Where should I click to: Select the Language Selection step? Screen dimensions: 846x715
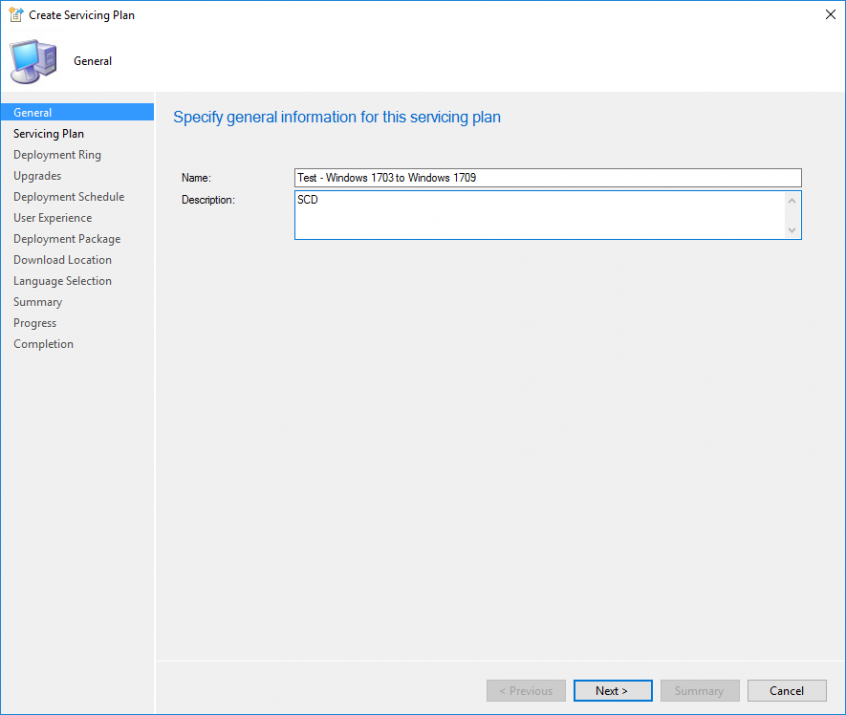pos(62,280)
